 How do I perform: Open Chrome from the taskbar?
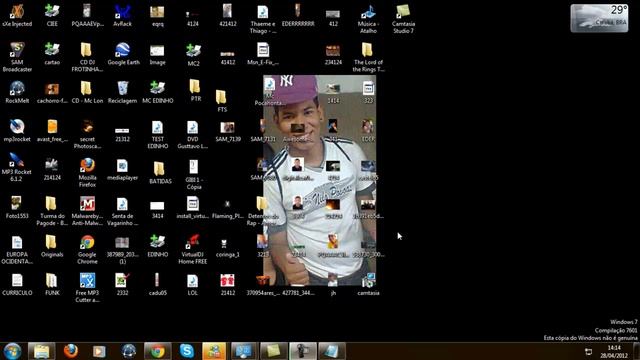tap(158, 351)
